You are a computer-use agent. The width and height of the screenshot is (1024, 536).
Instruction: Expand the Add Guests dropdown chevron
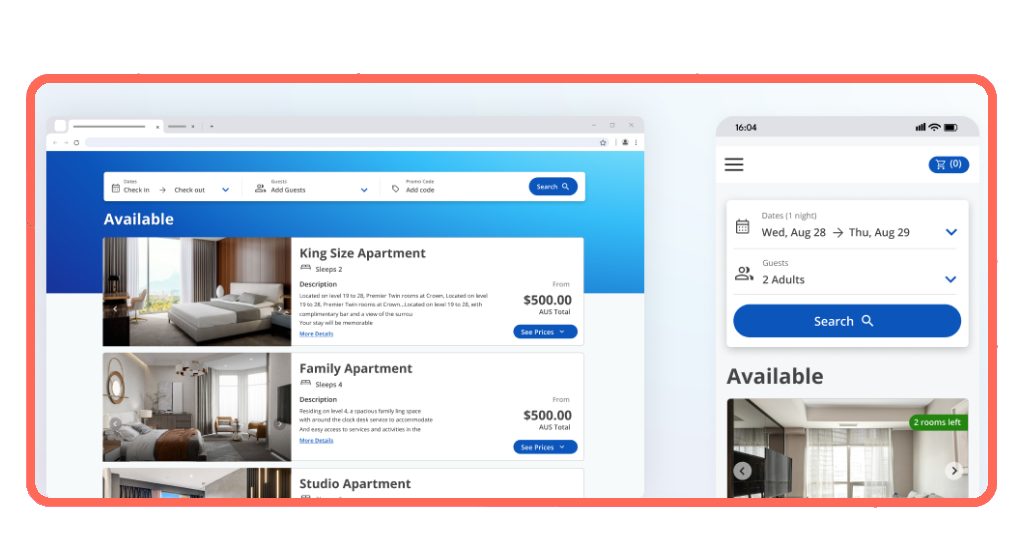[364, 190]
